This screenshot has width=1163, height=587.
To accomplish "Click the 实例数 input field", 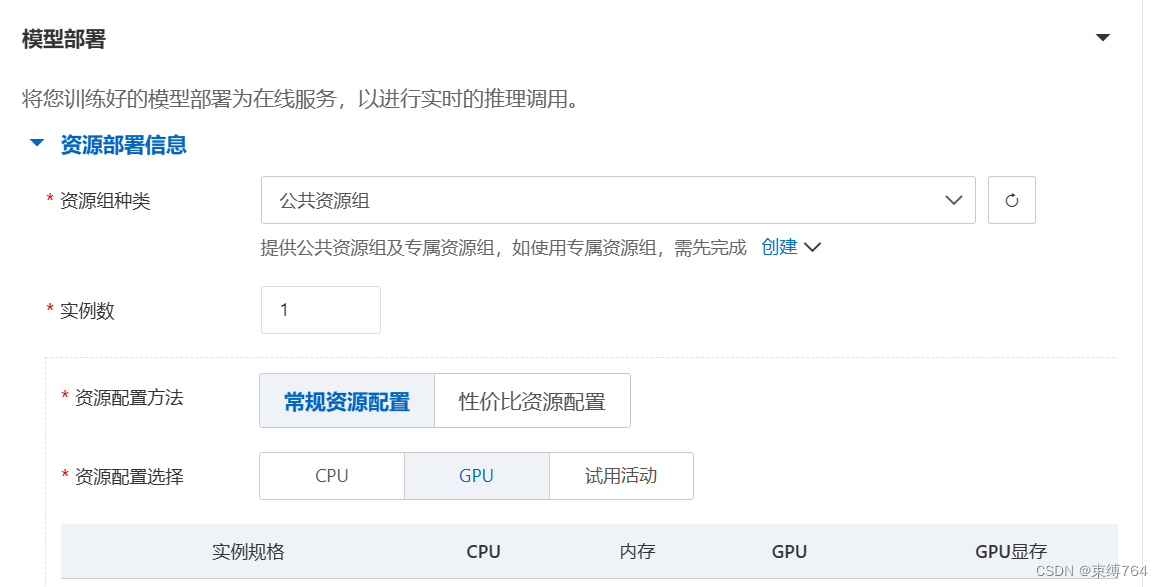I will click(320, 310).
